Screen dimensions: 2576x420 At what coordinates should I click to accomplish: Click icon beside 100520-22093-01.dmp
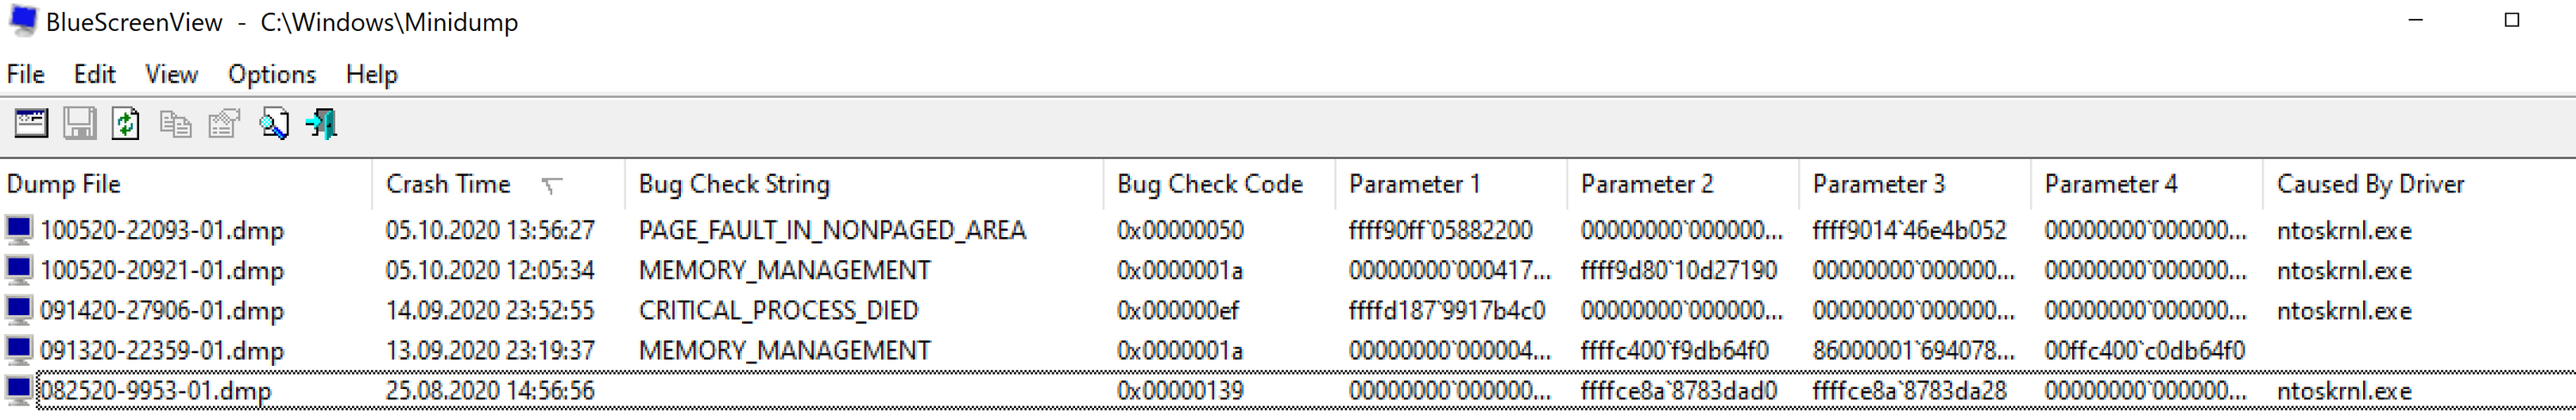pyautogui.click(x=19, y=230)
